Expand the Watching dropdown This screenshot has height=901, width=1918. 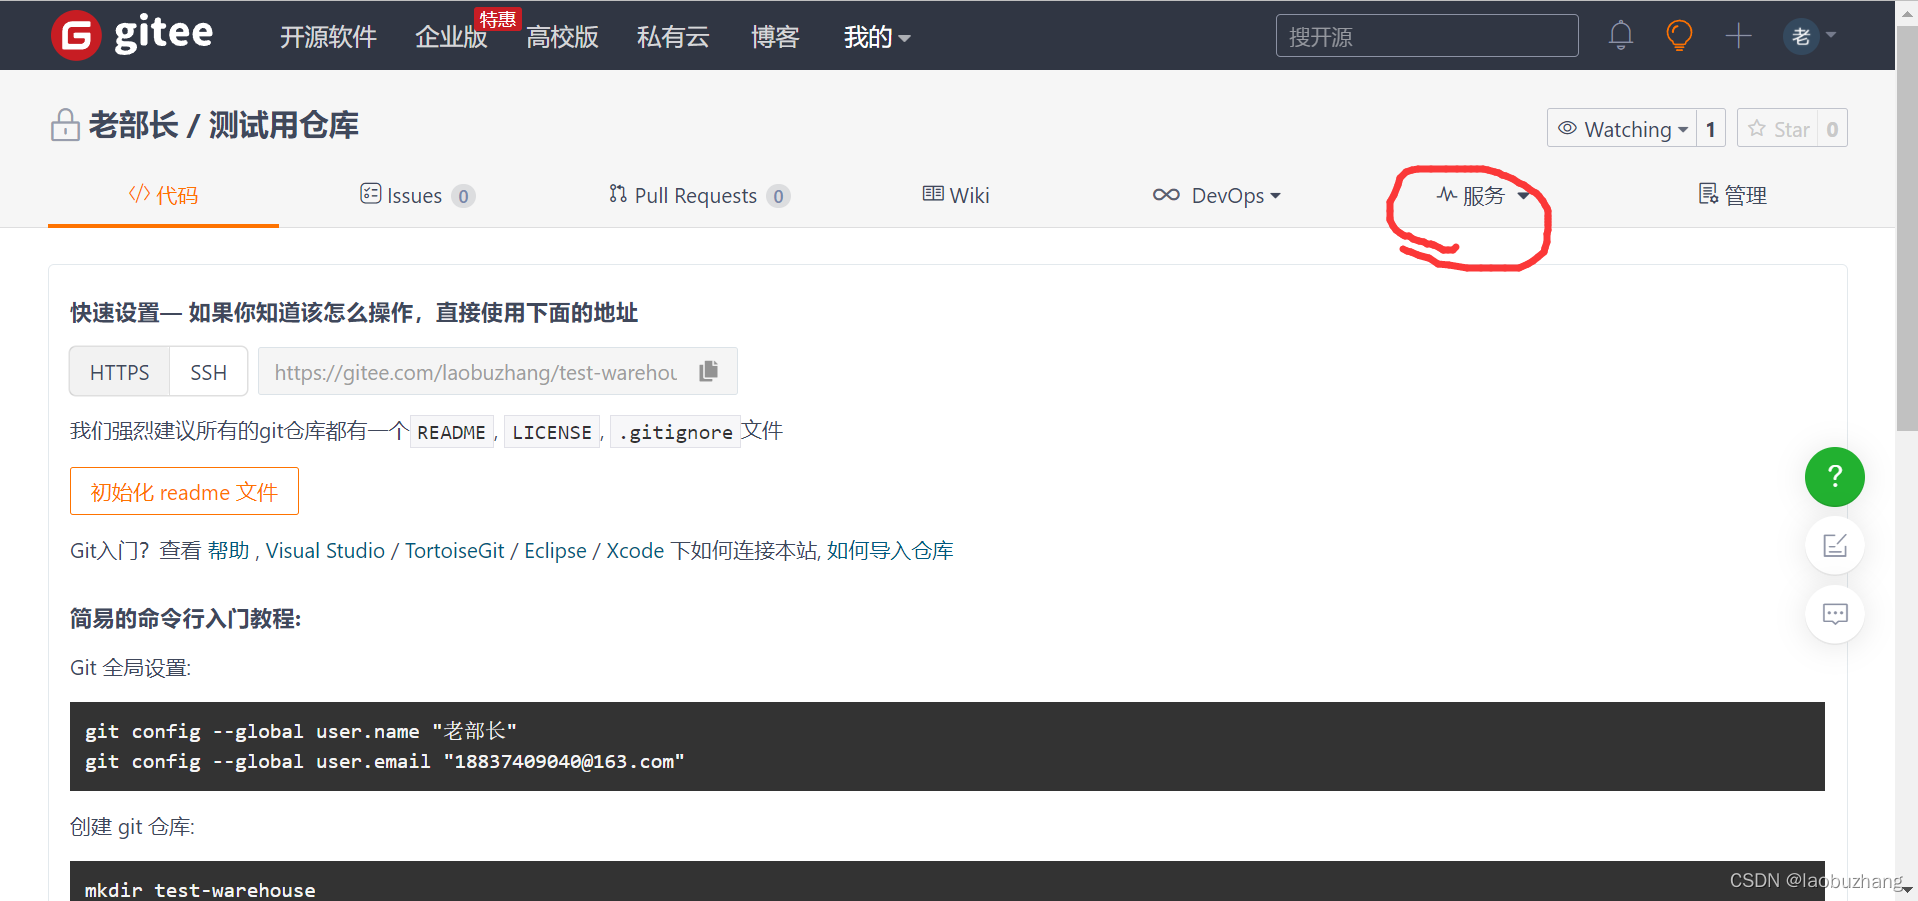1621,128
